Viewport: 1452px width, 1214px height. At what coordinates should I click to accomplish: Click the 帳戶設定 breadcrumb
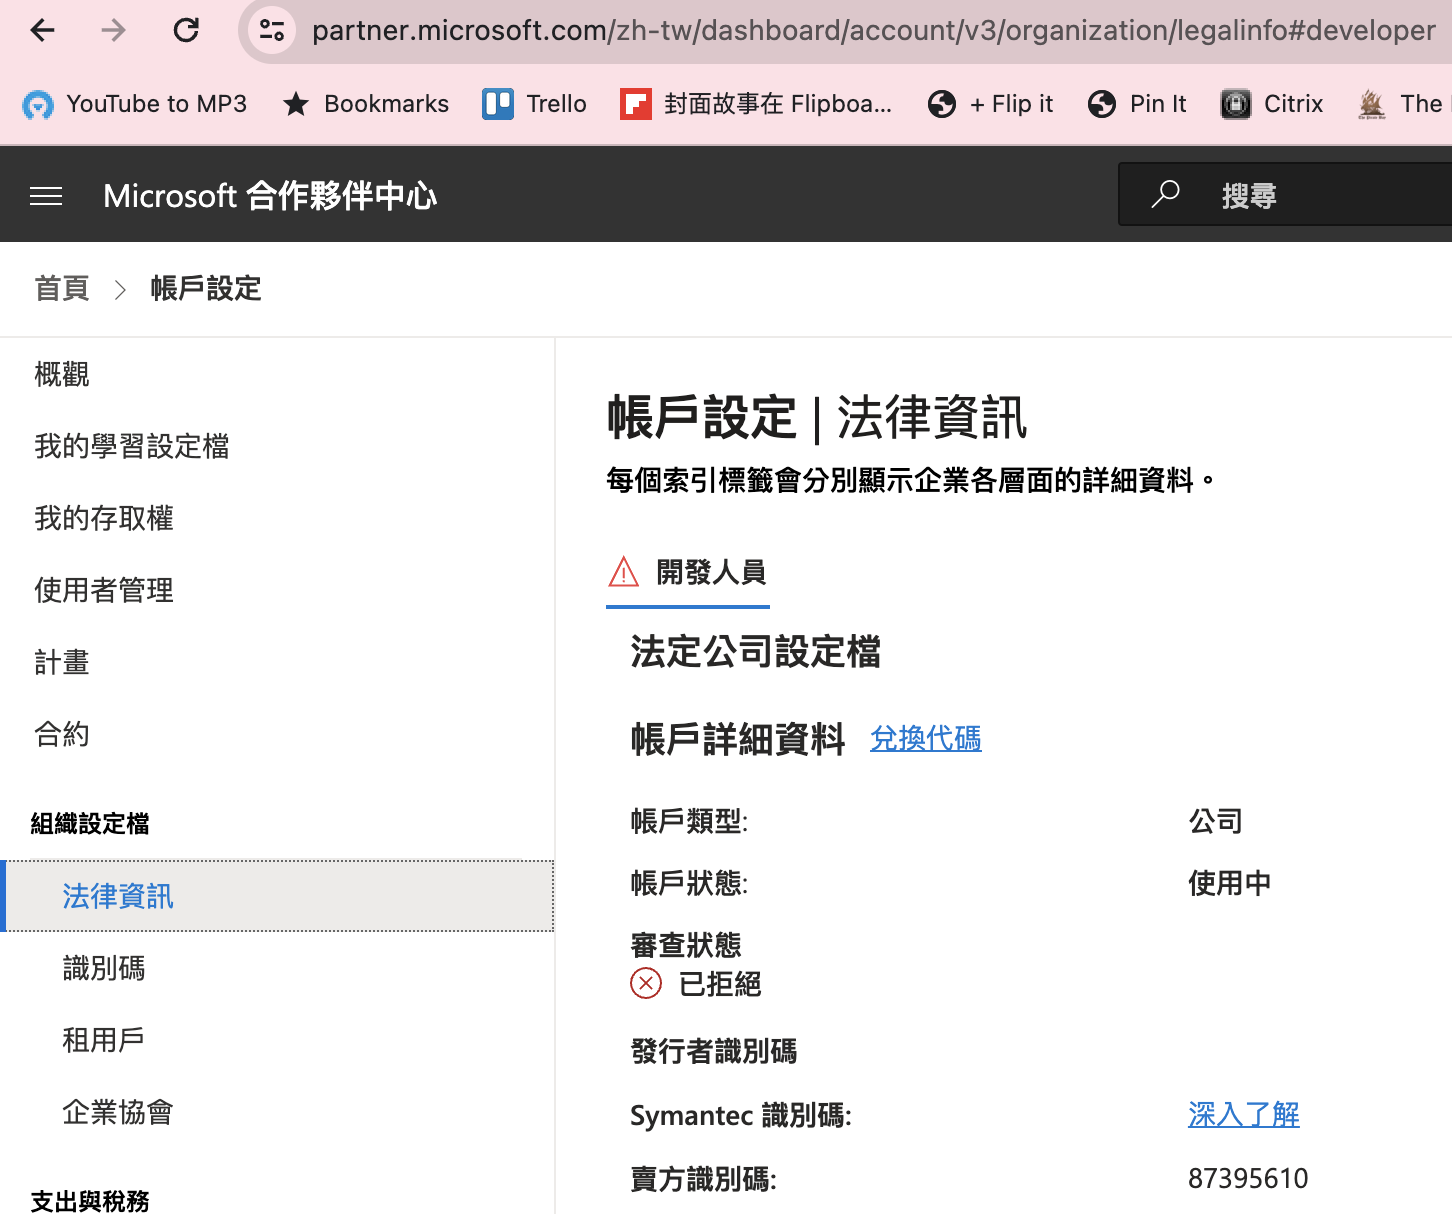tap(206, 289)
